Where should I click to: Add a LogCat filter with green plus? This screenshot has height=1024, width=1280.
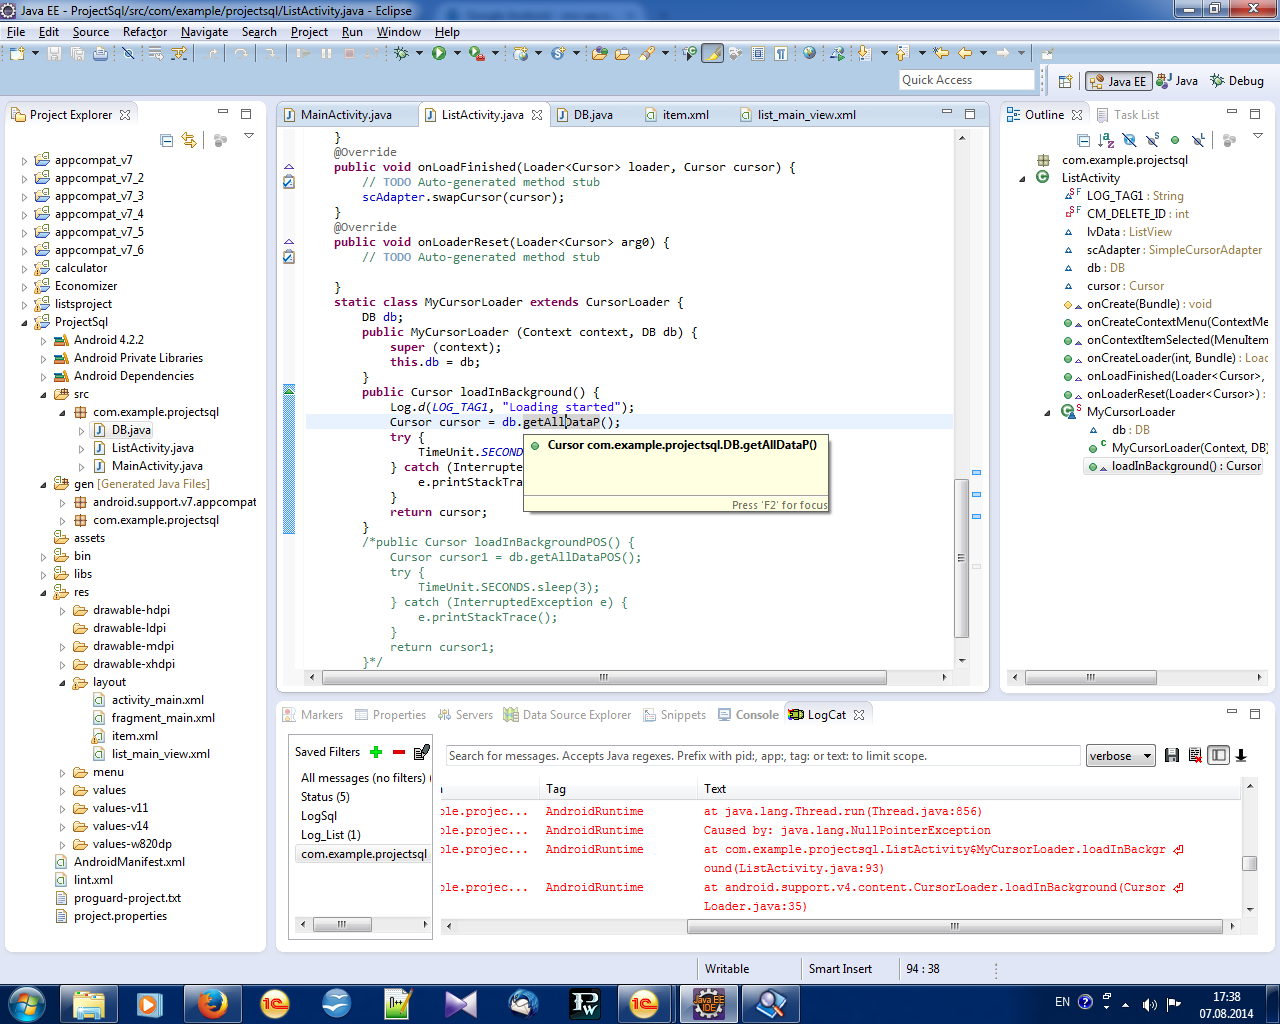coord(376,752)
